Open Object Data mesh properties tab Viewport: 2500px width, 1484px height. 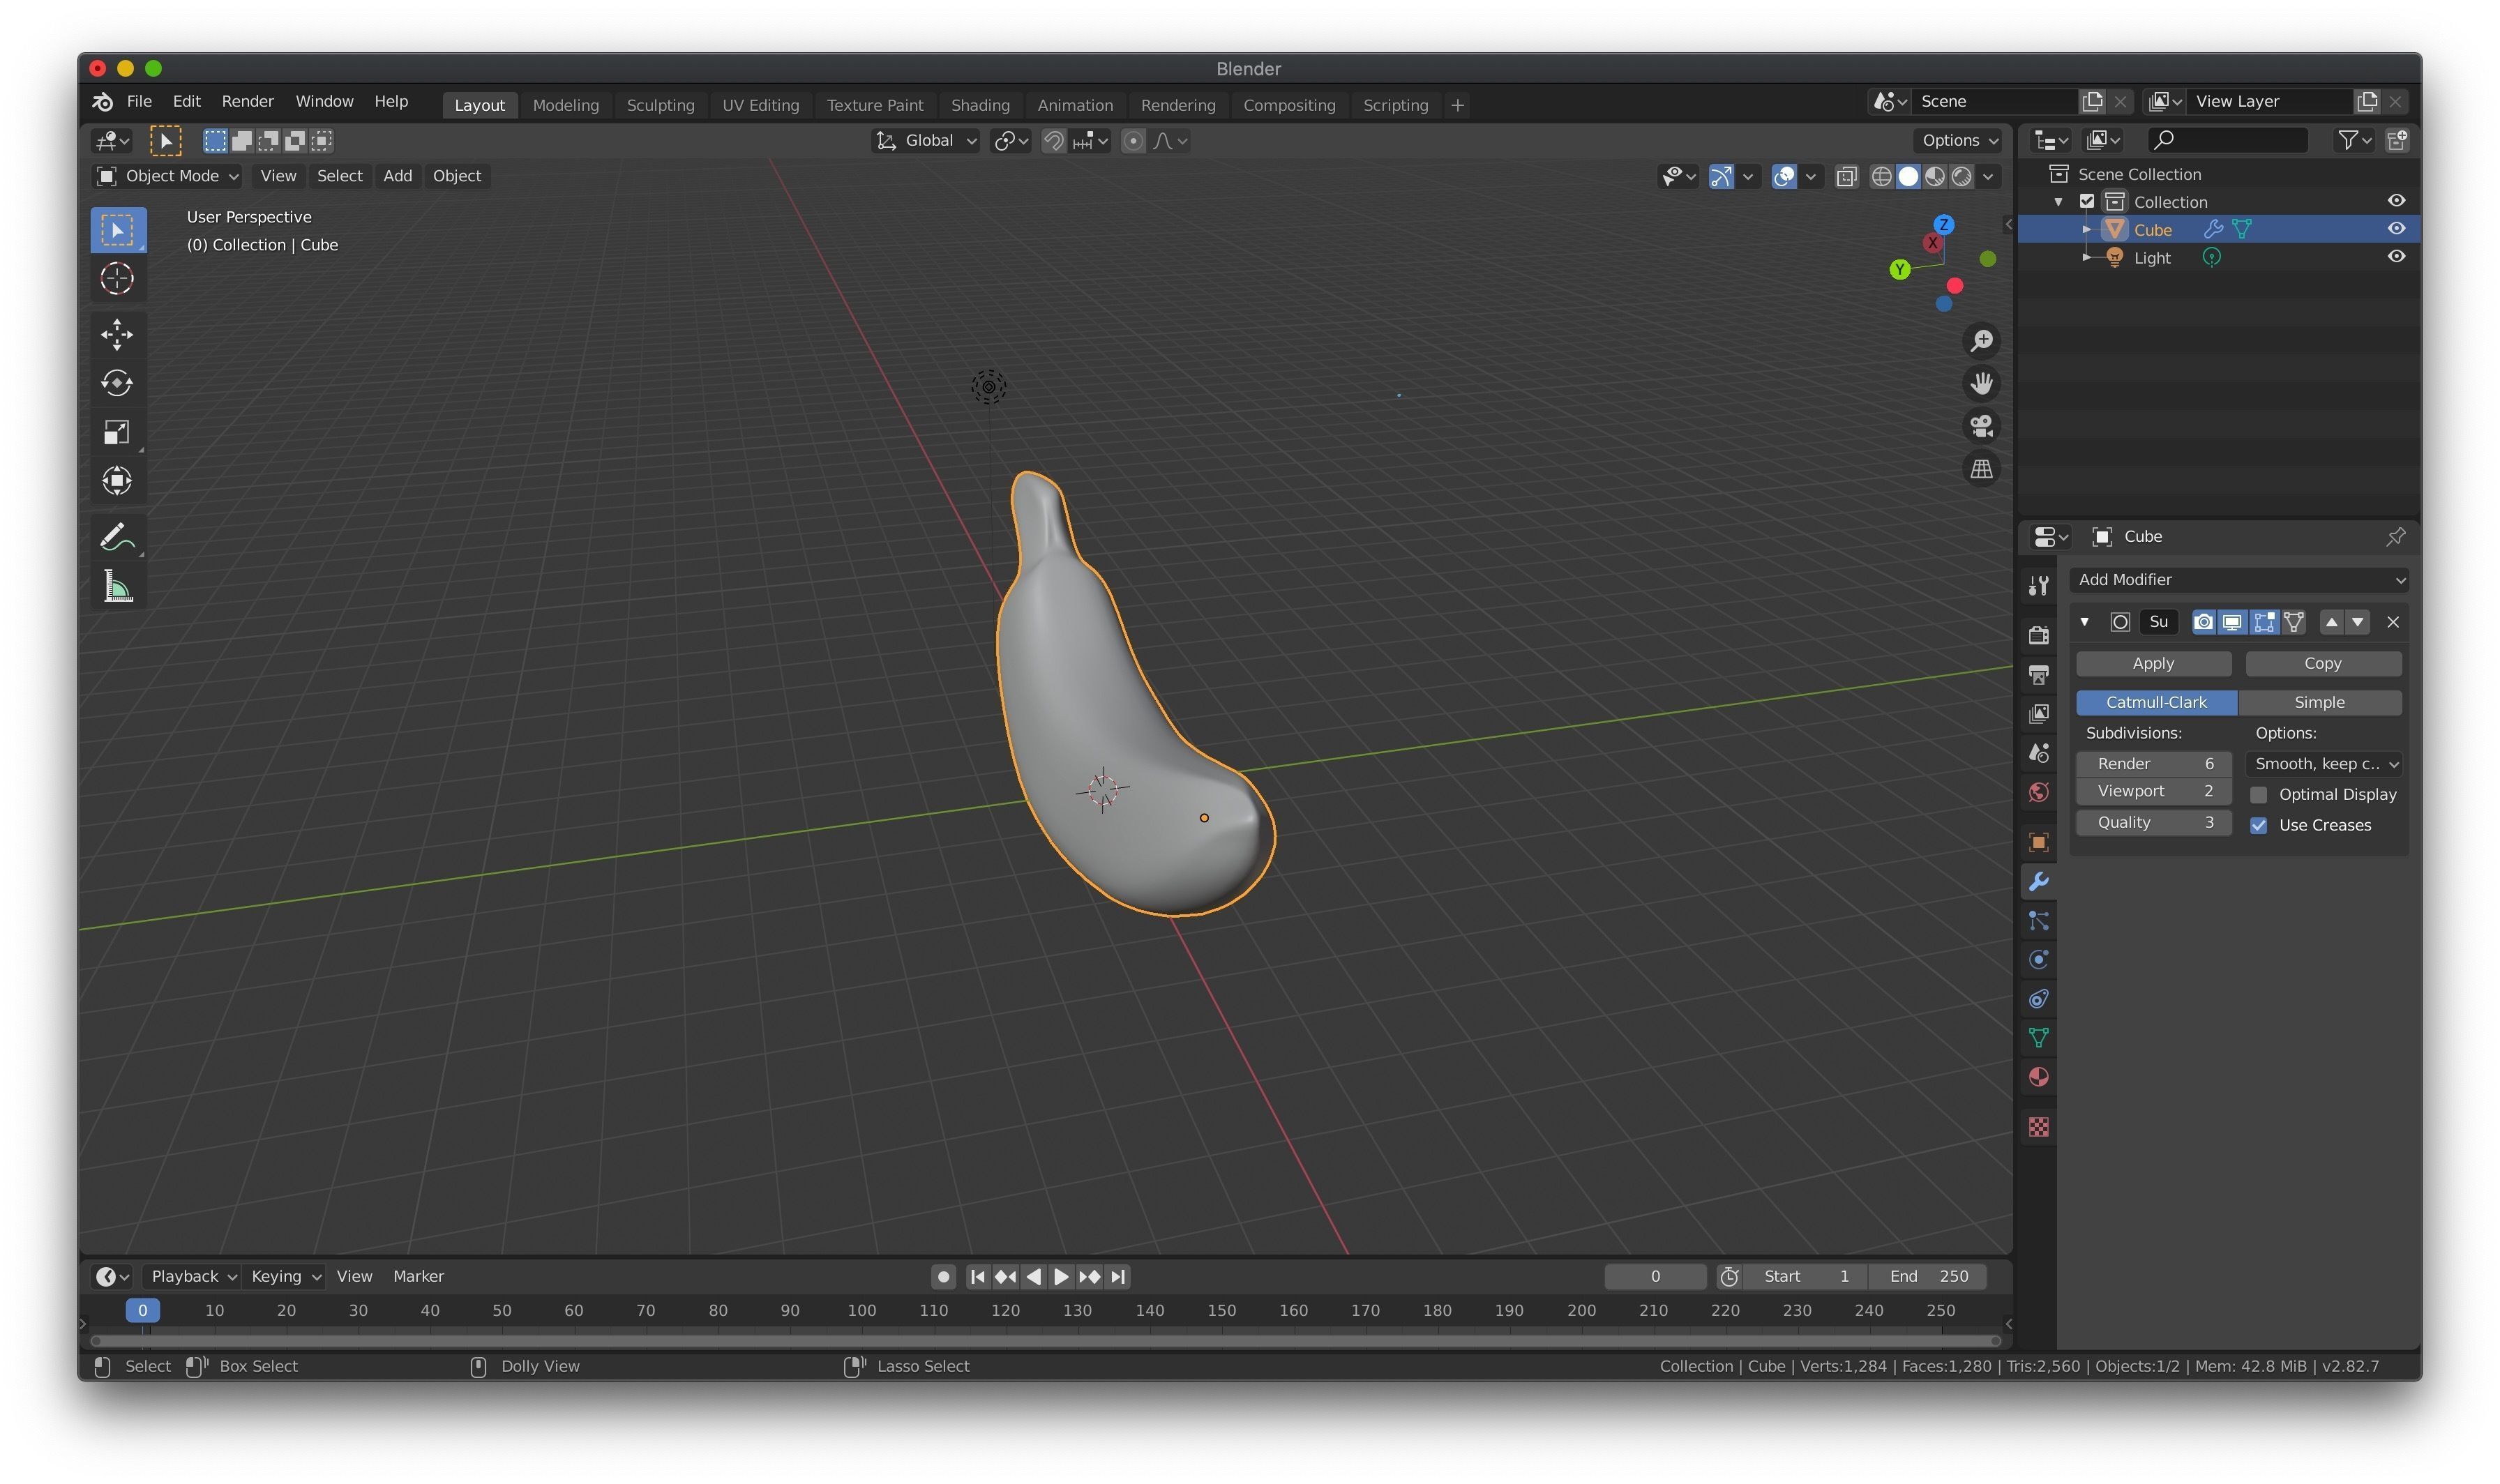pyautogui.click(x=2039, y=1038)
